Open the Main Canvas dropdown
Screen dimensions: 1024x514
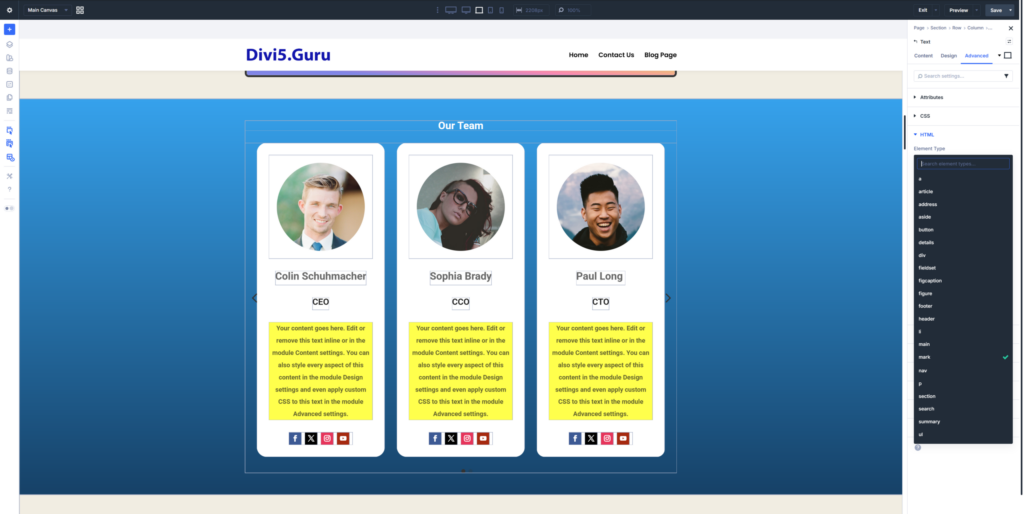(x=46, y=10)
